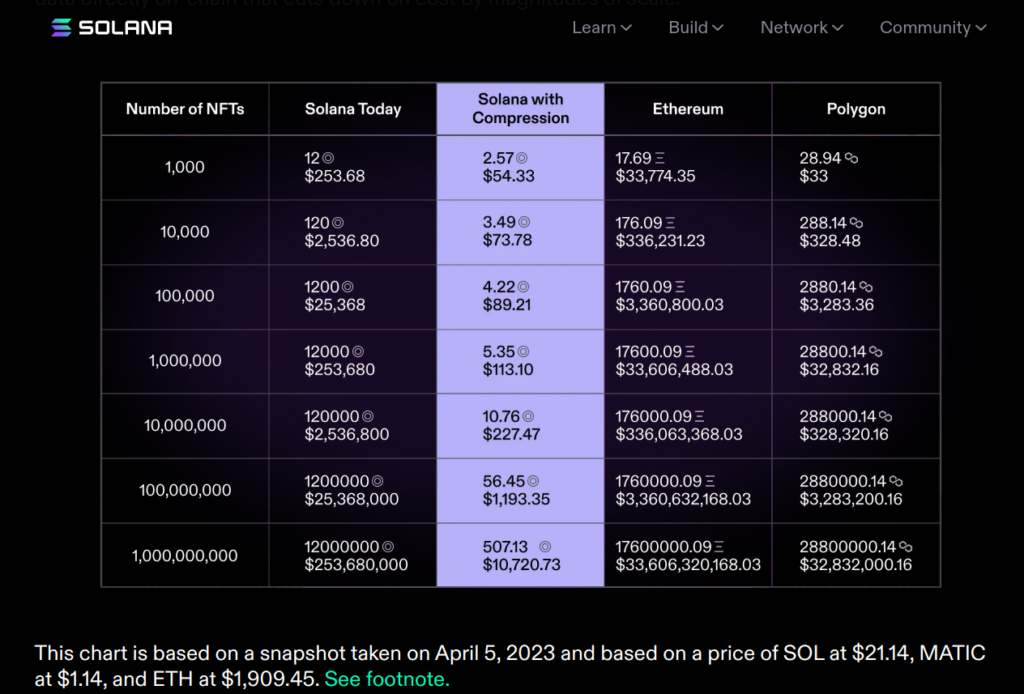This screenshot has height=694, width=1024.
Task: Expand the chevron beside Community
Action: [980, 28]
